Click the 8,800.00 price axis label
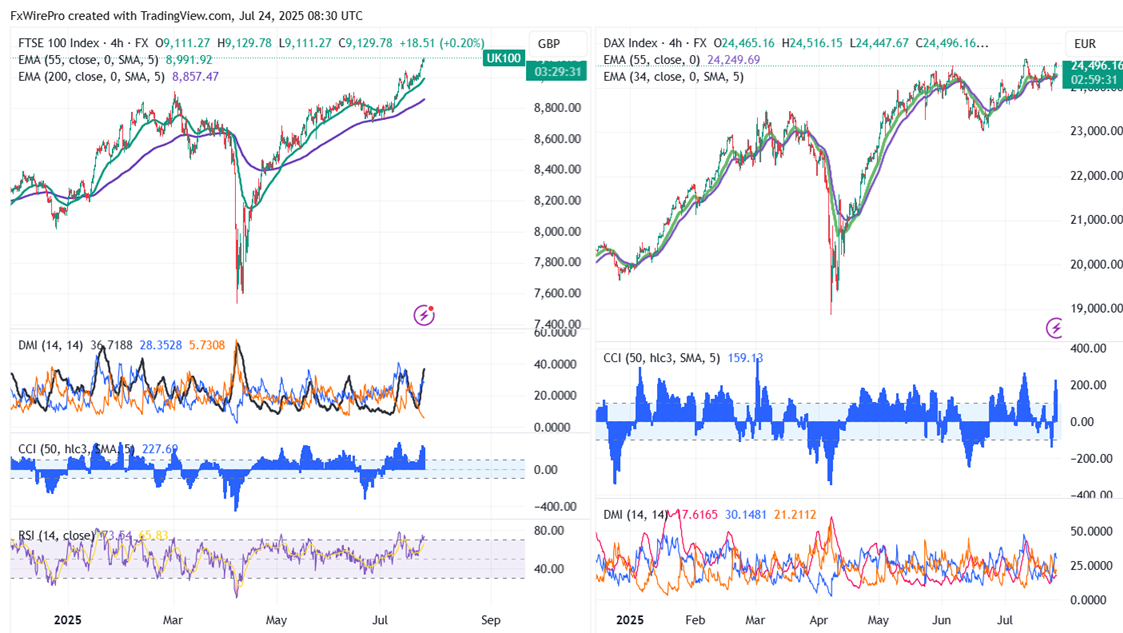Screen dimensions: 1123x633 557,107
